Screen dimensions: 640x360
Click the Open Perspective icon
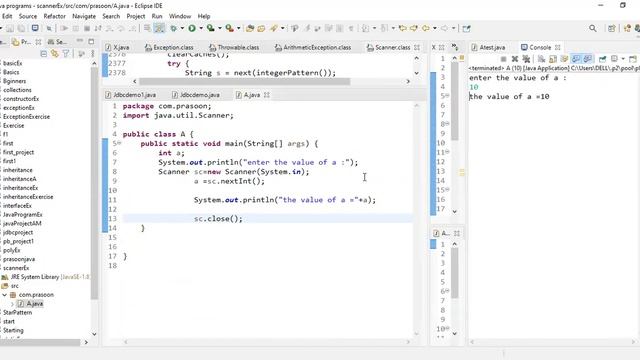(611, 28)
